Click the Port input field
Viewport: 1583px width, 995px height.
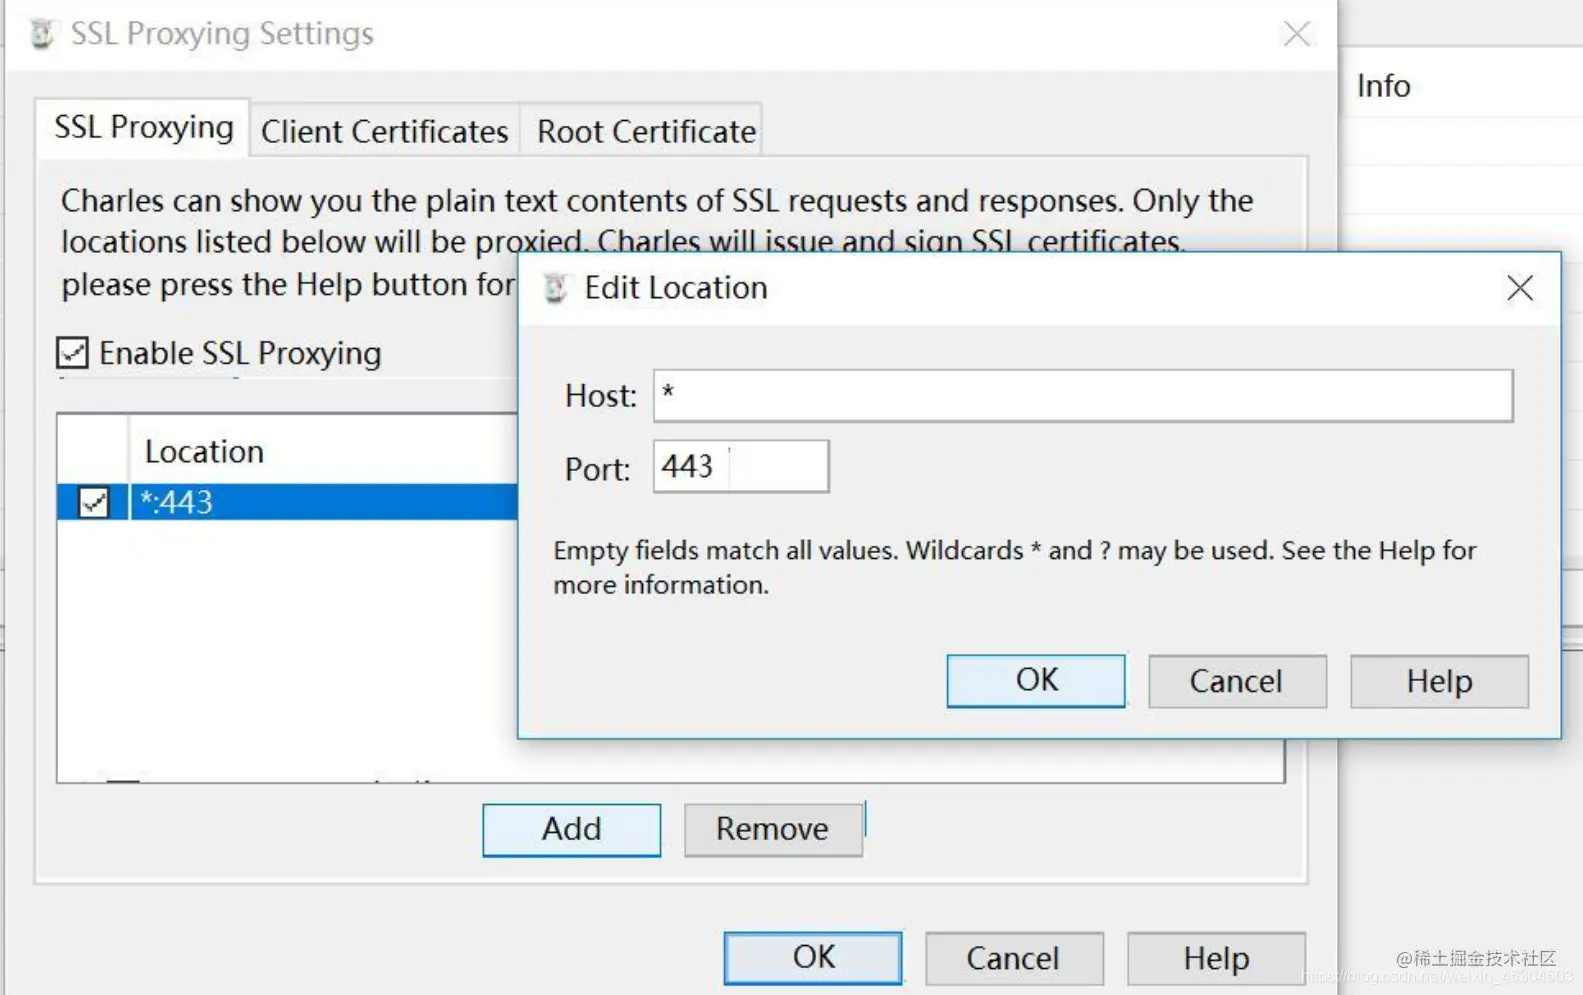(x=741, y=466)
